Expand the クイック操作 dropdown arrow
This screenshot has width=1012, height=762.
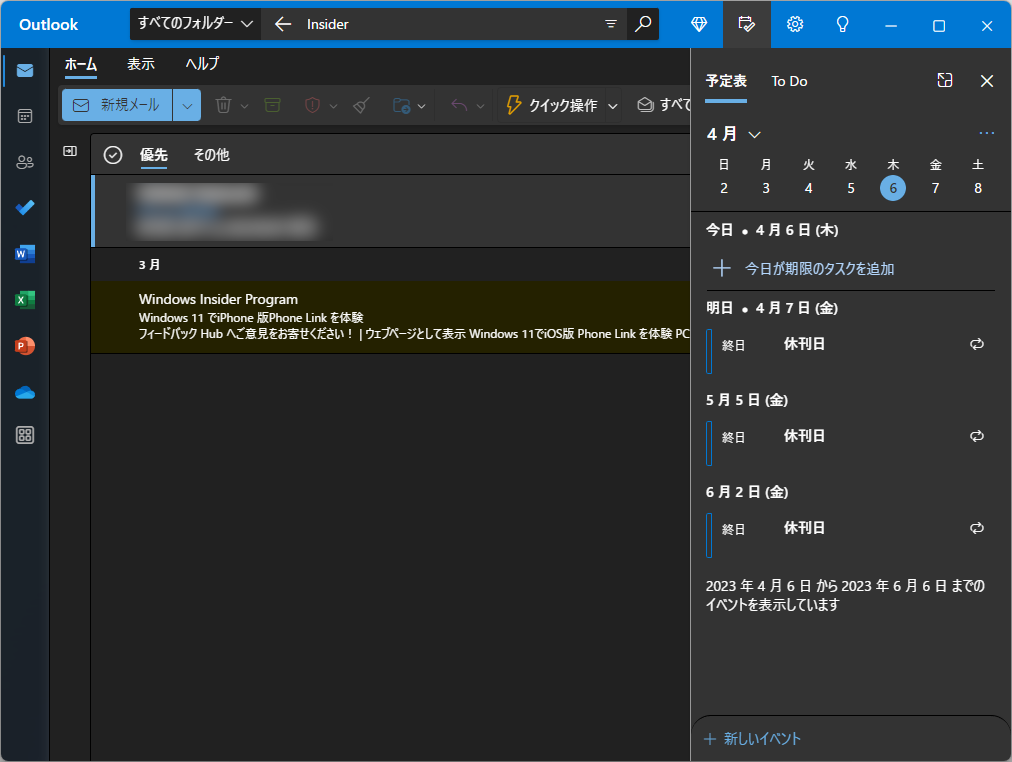tap(613, 105)
